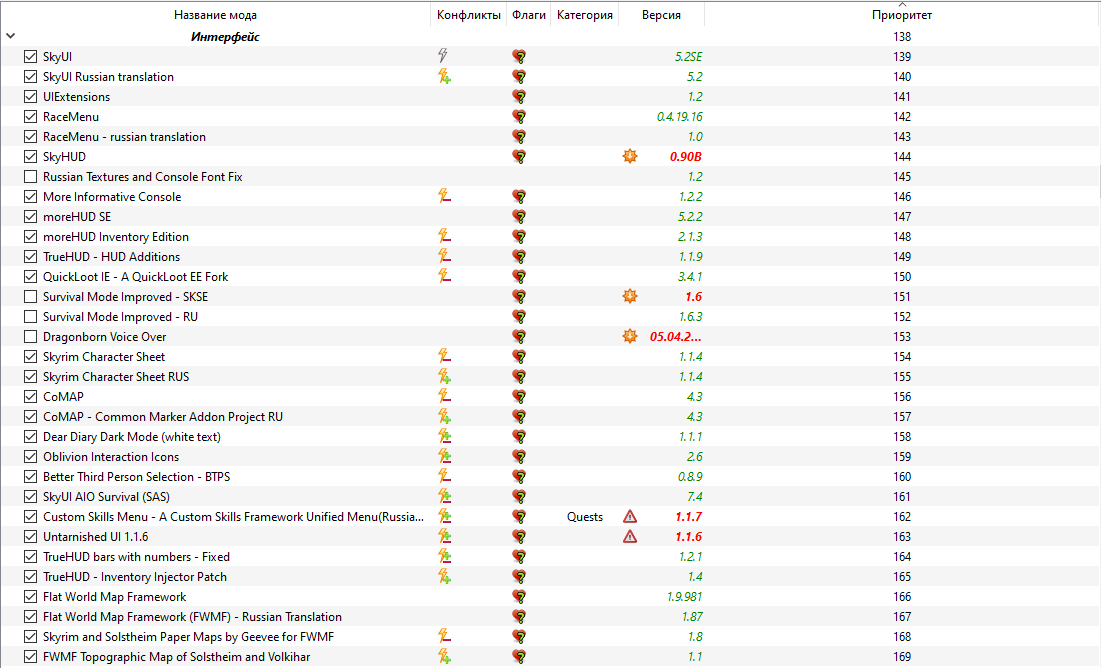Image resolution: width=1101 pixels, height=668 pixels.
Task: Click warning triangle icon for Custom Skills Menu
Action: [x=630, y=516]
